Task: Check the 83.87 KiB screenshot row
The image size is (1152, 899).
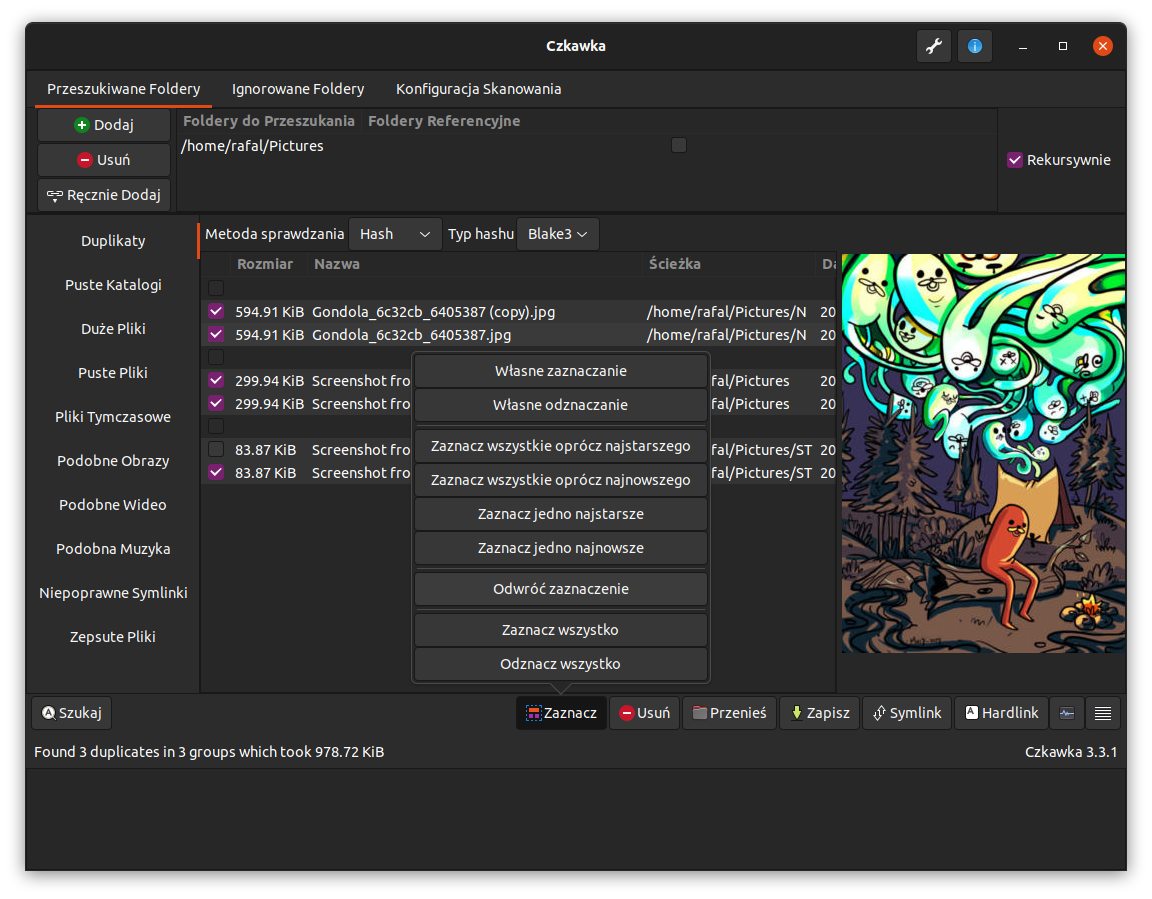Action: (215, 449)
